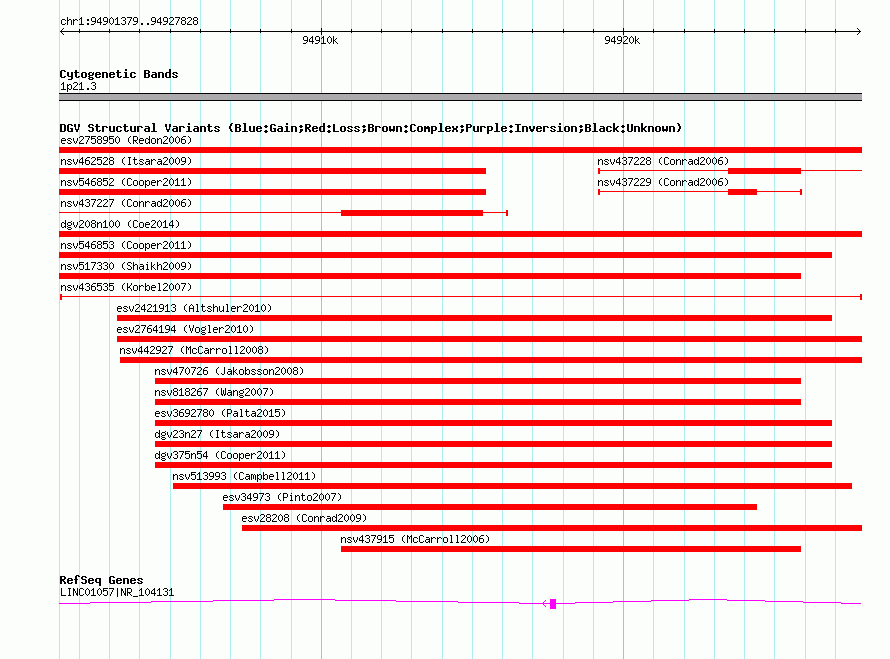This screenshot has height=659, width=890.
Task: Select esv2764194 (Vogler2010) label
Action: click(185, 329)
